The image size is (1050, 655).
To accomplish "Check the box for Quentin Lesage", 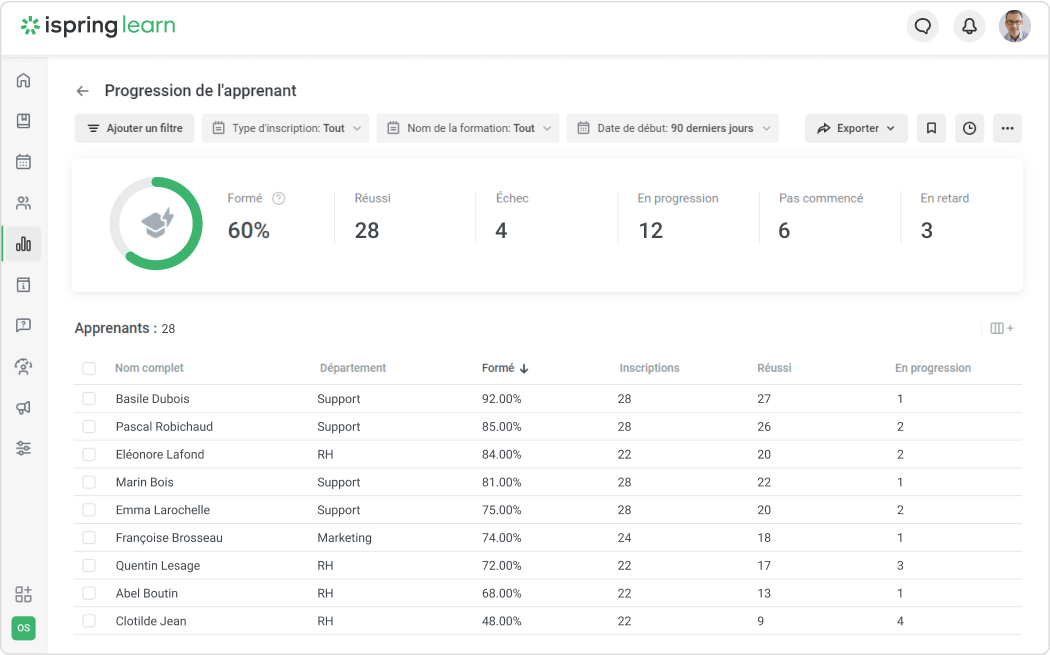I will tap(89, 565).
